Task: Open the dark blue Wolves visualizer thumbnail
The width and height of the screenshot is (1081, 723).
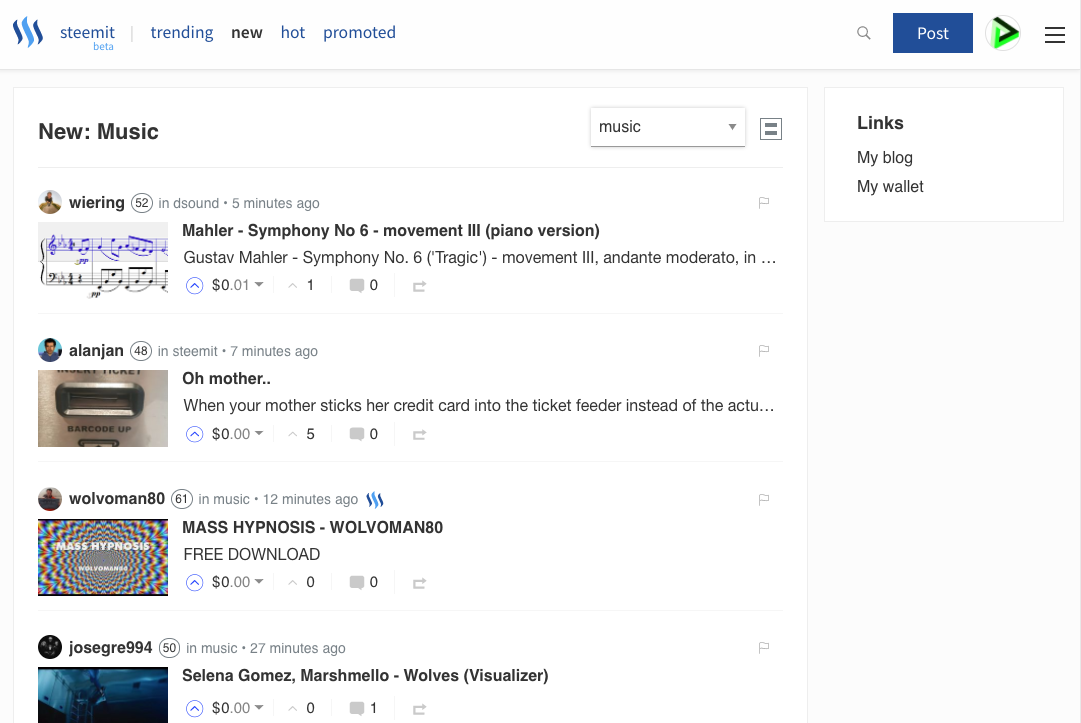Action: click(103, 695)
